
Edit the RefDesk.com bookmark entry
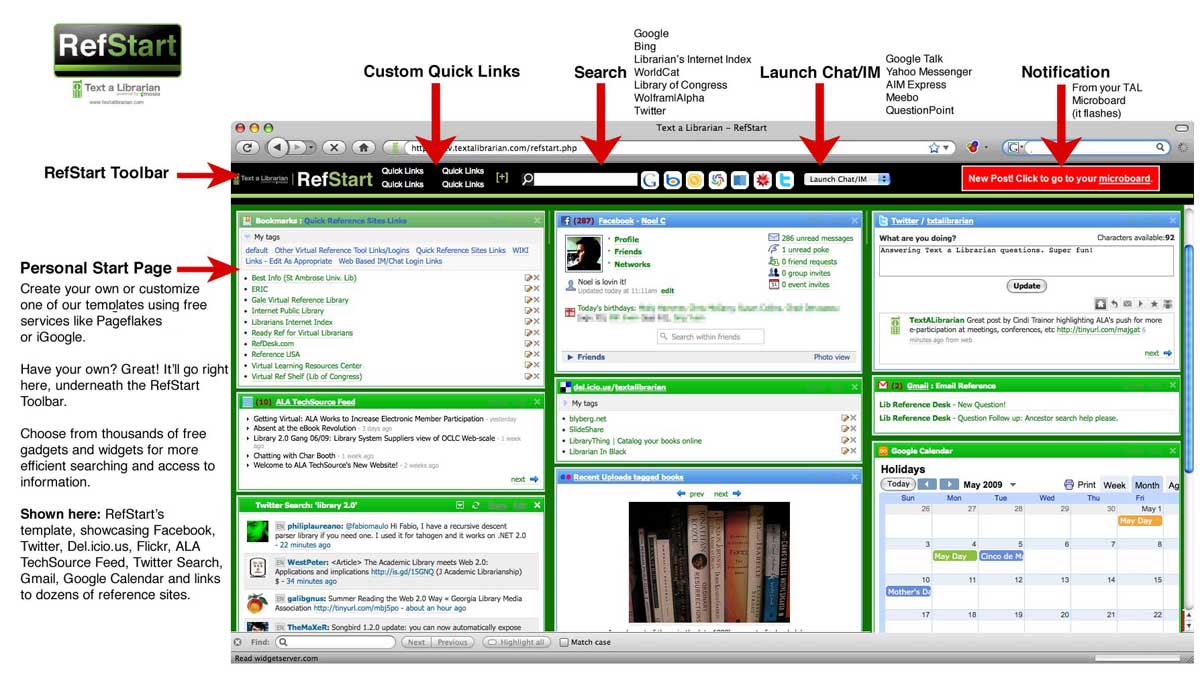pyautogui.click(x=528, y=343)
